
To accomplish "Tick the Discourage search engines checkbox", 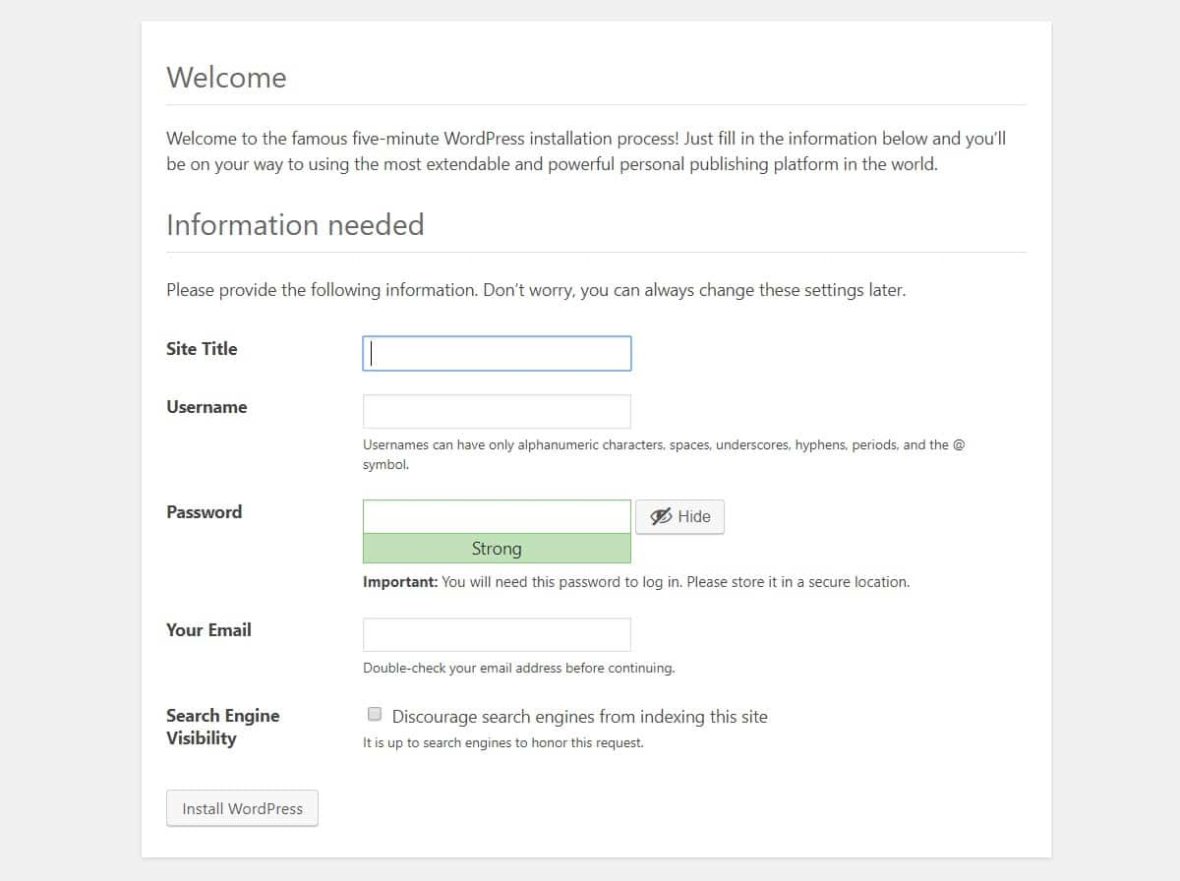I will 375,714.
